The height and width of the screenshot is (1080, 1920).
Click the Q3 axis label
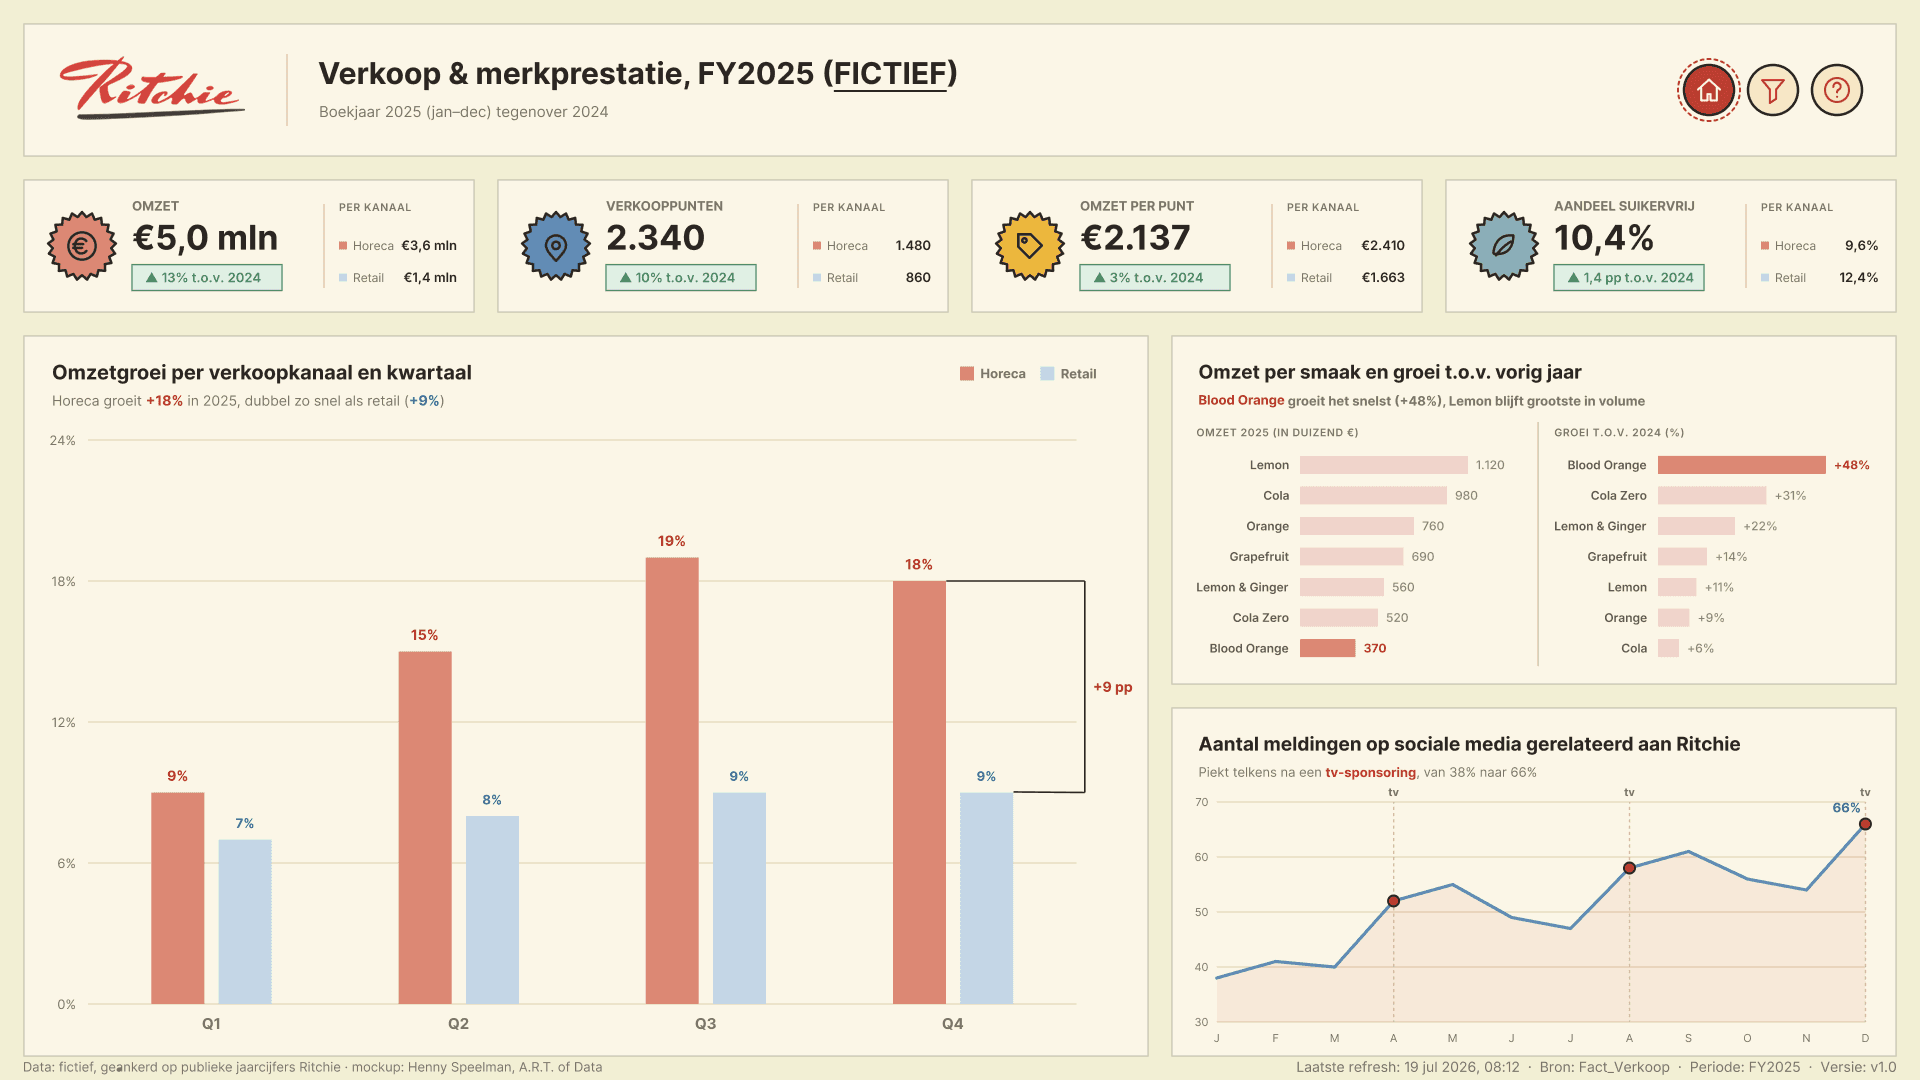click(x=705, y=1024)
